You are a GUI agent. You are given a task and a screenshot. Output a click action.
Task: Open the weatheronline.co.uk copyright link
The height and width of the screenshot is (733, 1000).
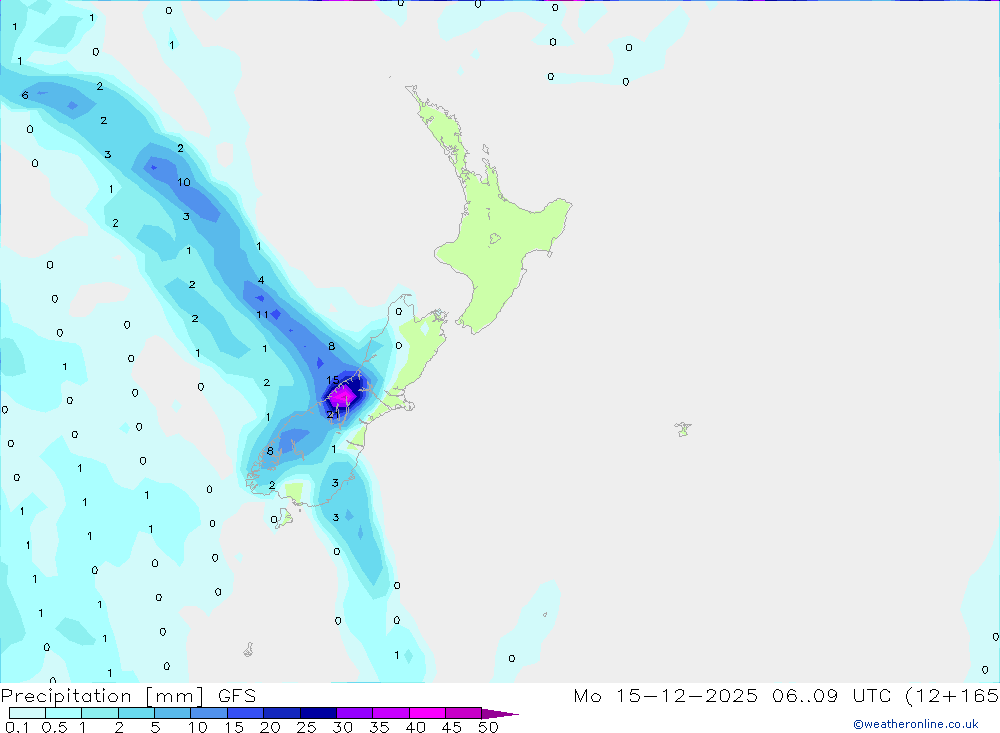click(x=916, y=724)
